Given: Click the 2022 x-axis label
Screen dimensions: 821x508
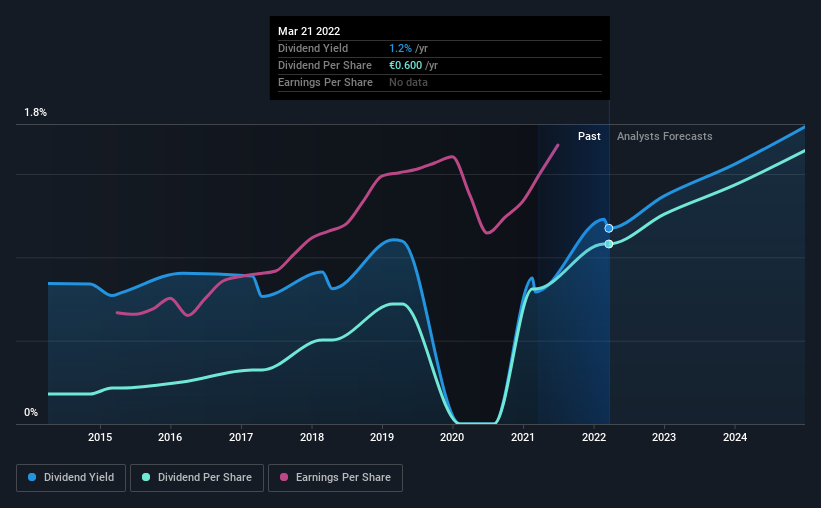Looking at the screenshot, I should (594, 437).
